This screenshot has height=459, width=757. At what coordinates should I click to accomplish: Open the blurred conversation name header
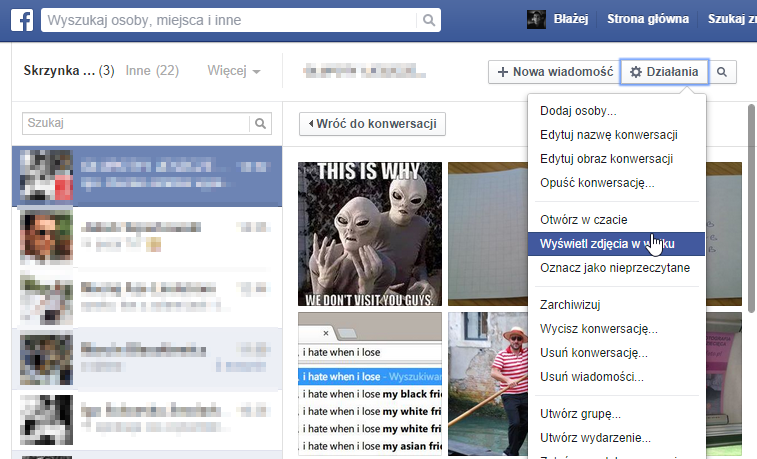click(x=364, y=71)
